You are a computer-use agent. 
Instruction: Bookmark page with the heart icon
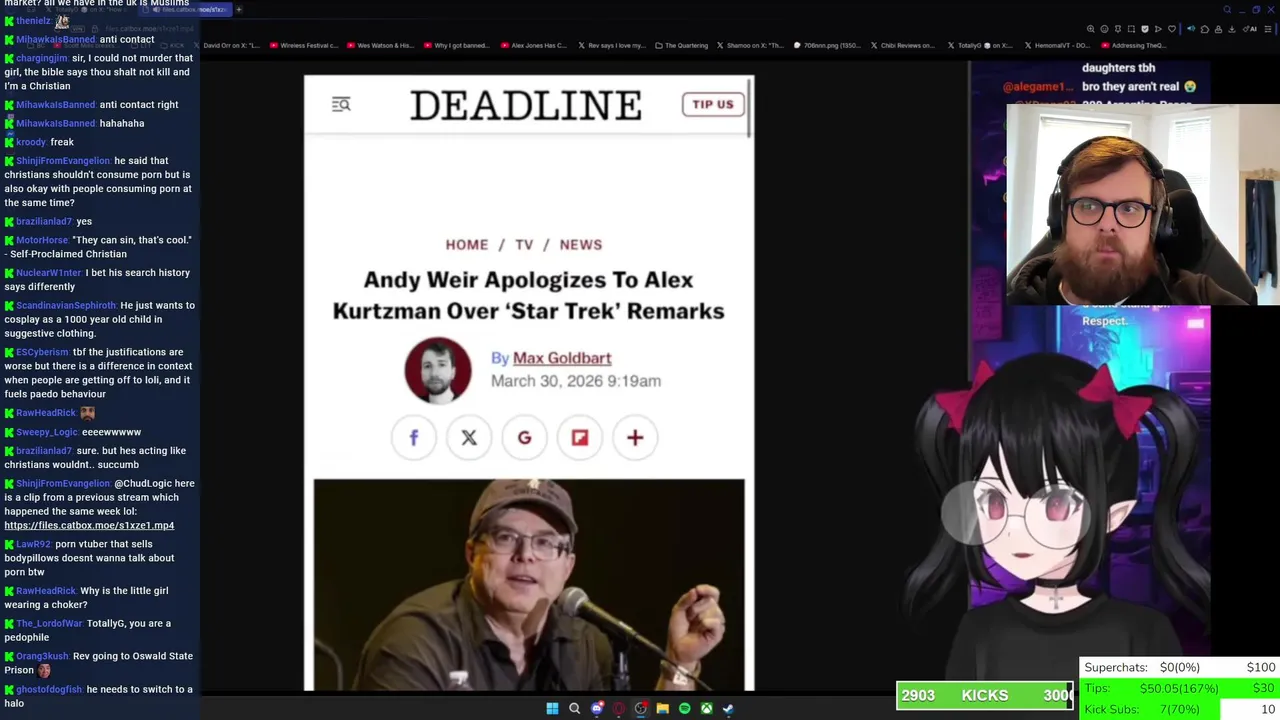(x=1172, y=29)
